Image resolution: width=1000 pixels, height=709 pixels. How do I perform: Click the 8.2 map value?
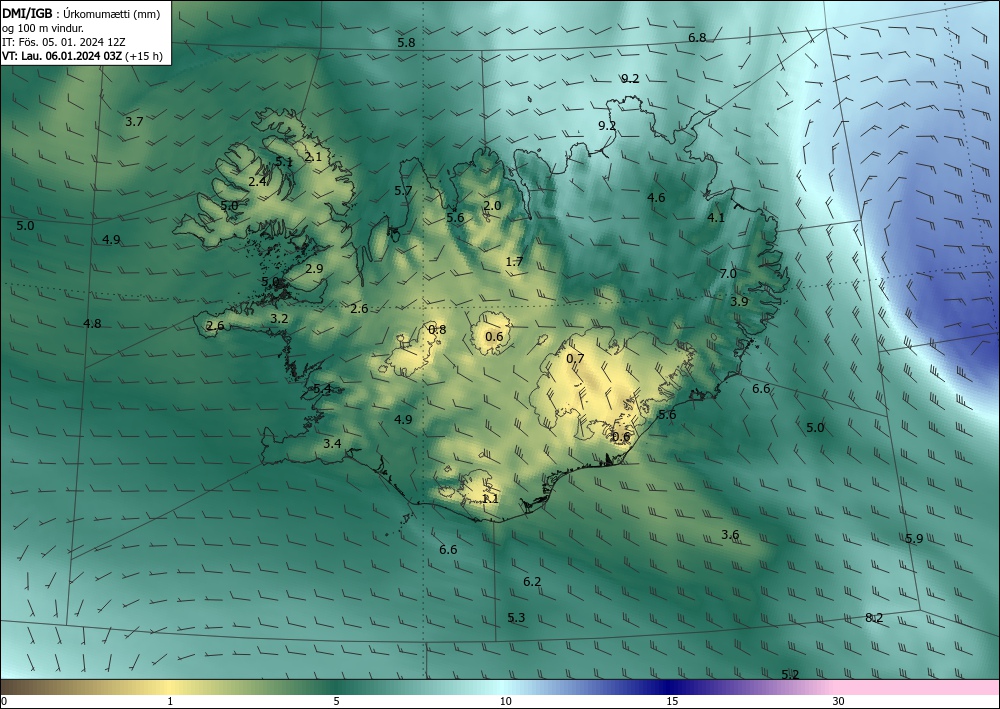874,617
